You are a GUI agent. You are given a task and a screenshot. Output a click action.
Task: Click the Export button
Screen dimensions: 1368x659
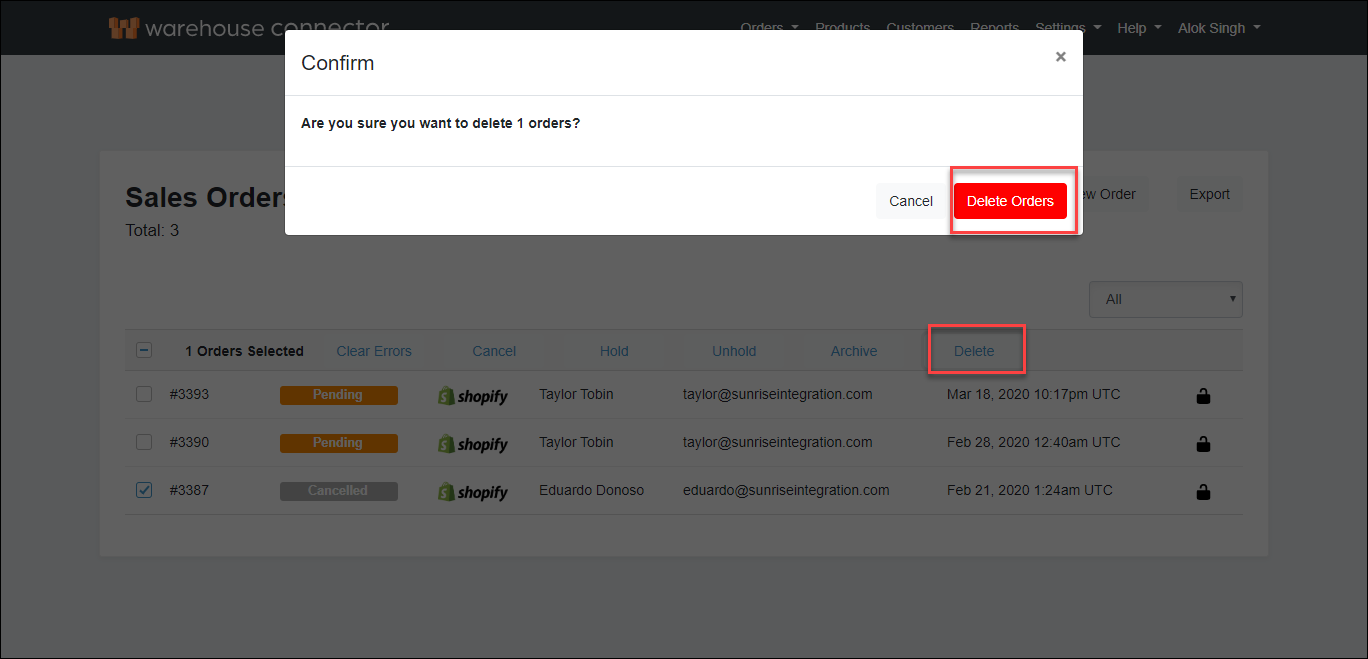click(1209, 194)
